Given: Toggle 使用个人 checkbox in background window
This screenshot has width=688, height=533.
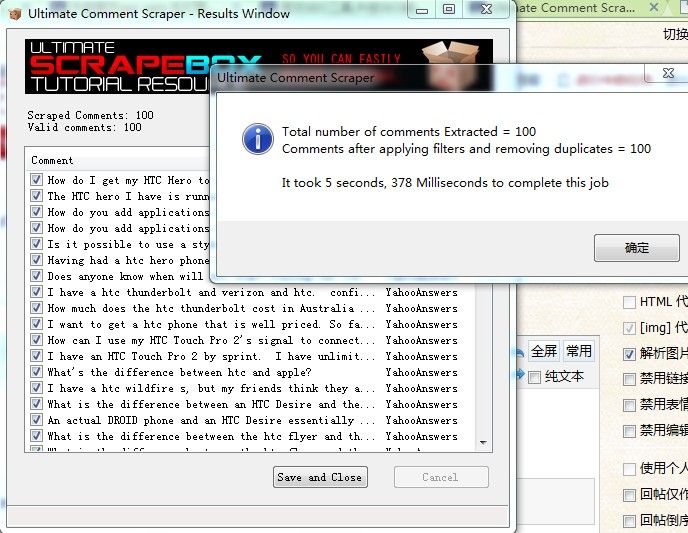Looking at the screenshot, I should [629, 469].
